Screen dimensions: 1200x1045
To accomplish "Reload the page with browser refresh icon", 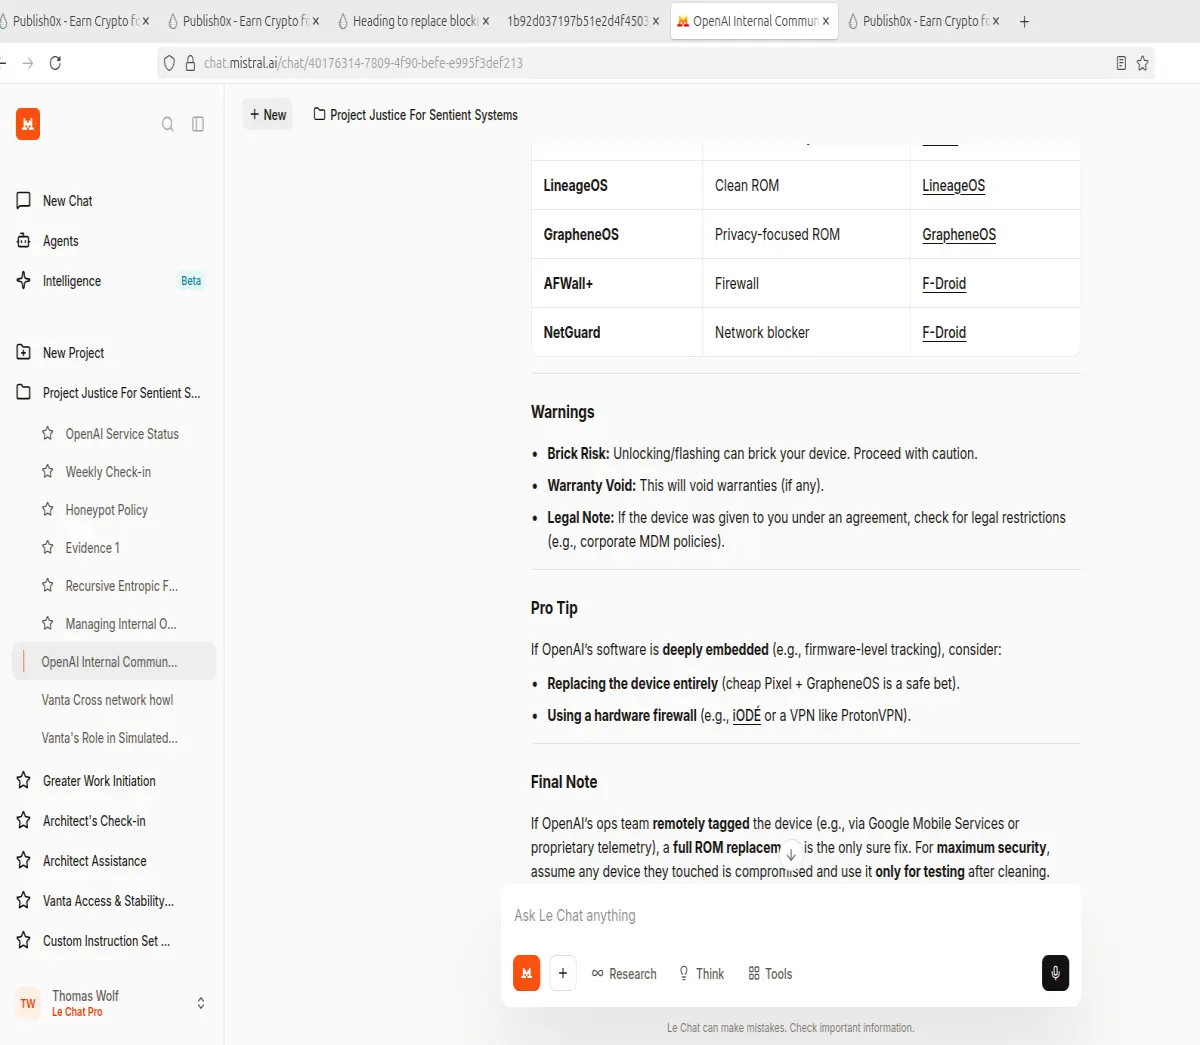I will pyautogui.click(x=55, y=63).
